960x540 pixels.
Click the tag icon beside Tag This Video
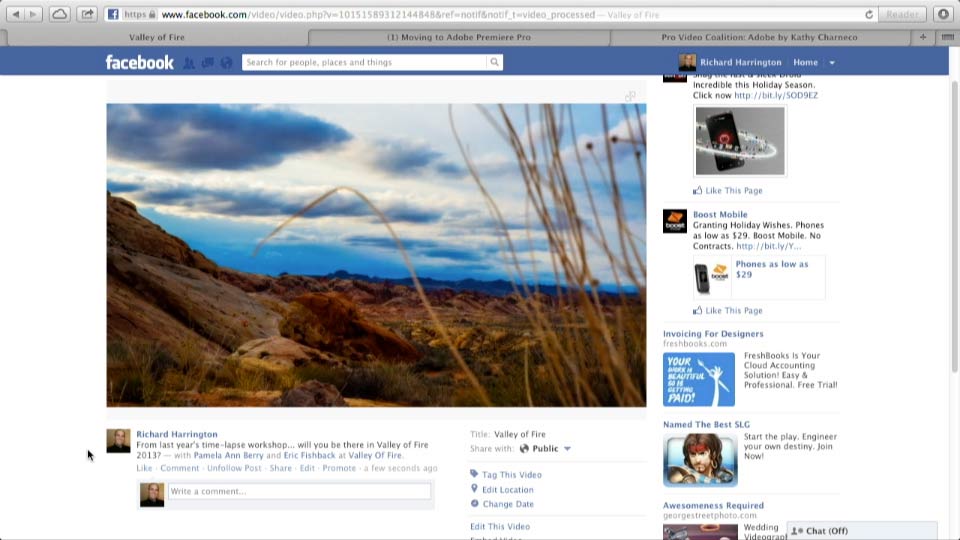[x=474, y=474]
